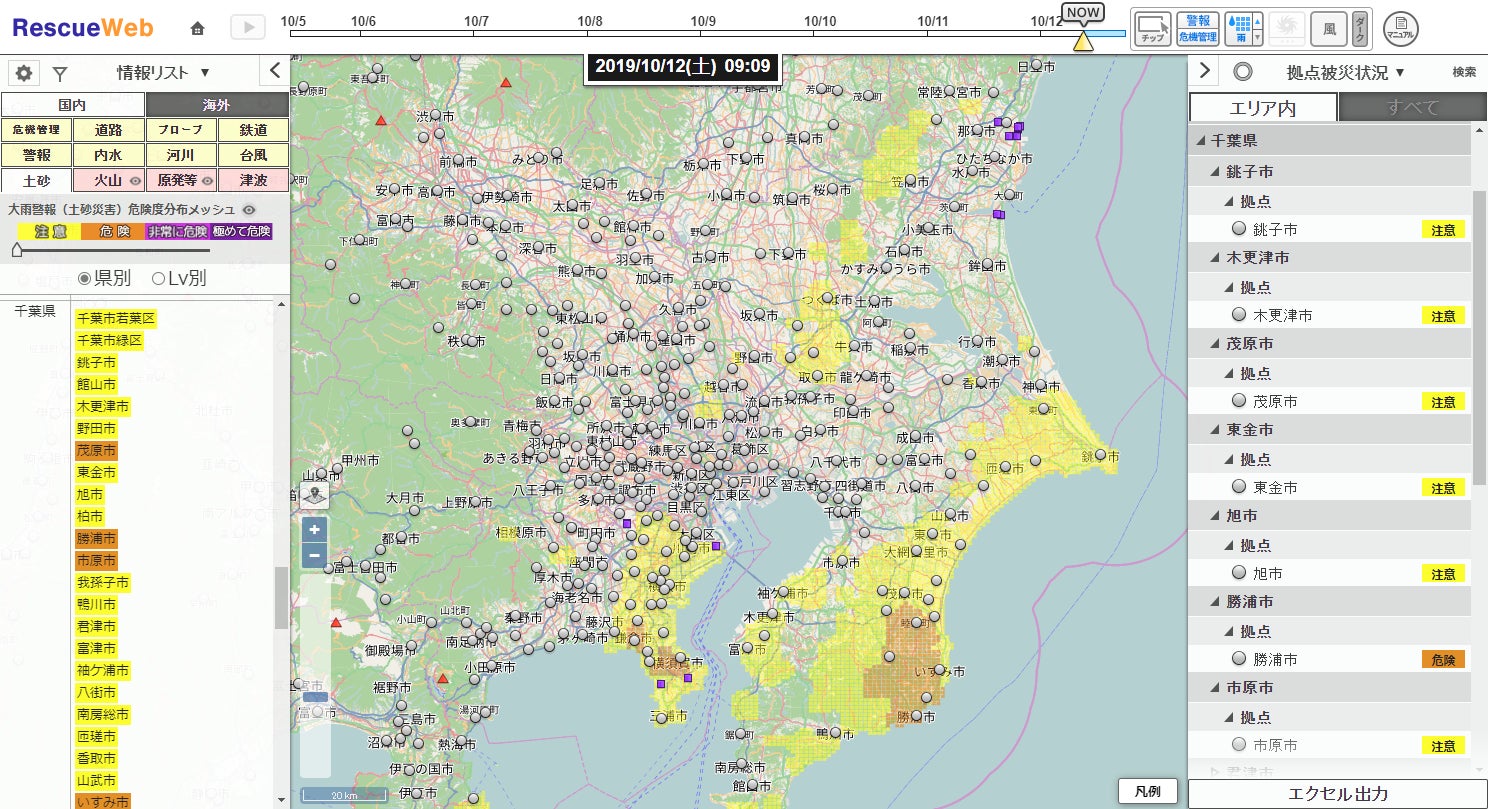Zoom in the map with plus button
The width and height of the screenshot is (1488, 809).
(315, 530)
